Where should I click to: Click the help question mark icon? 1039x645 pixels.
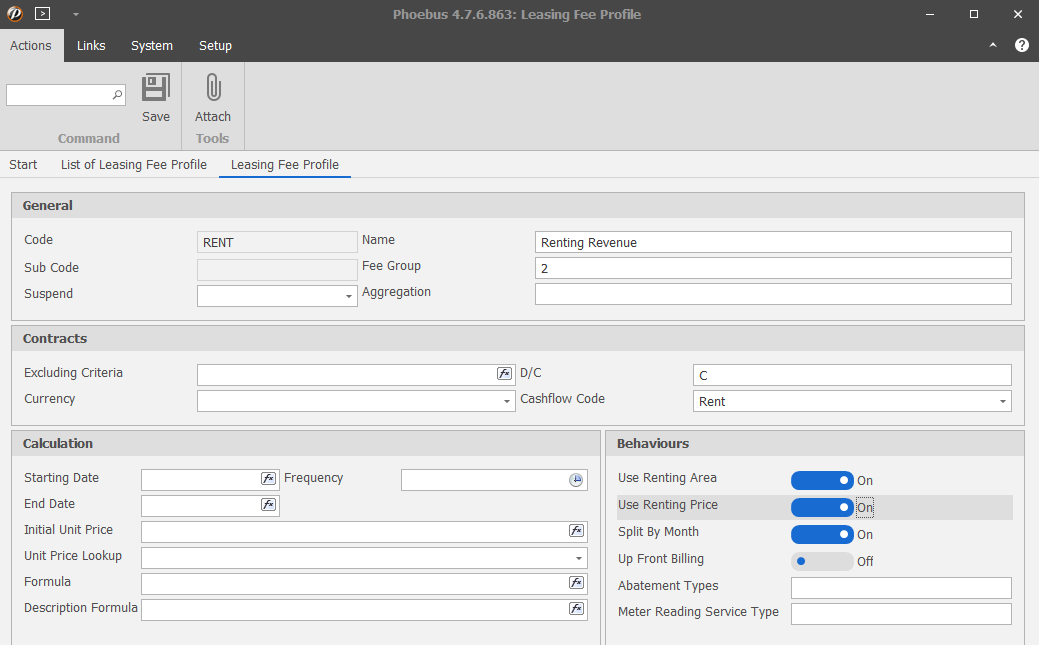point(1021,45)
